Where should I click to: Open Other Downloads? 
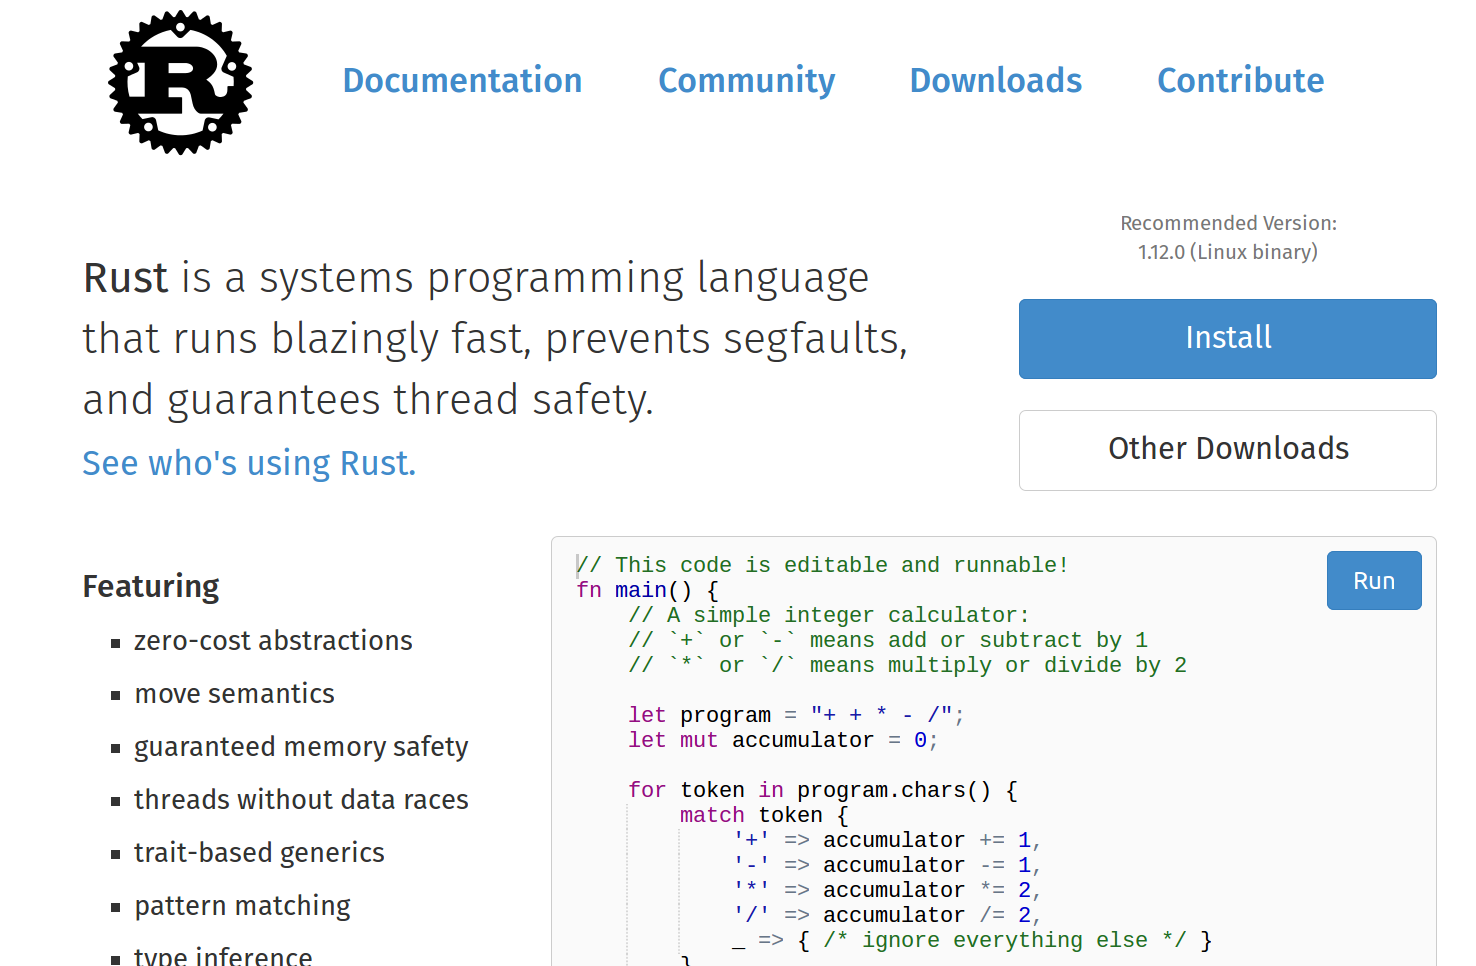pos(1228,450)
